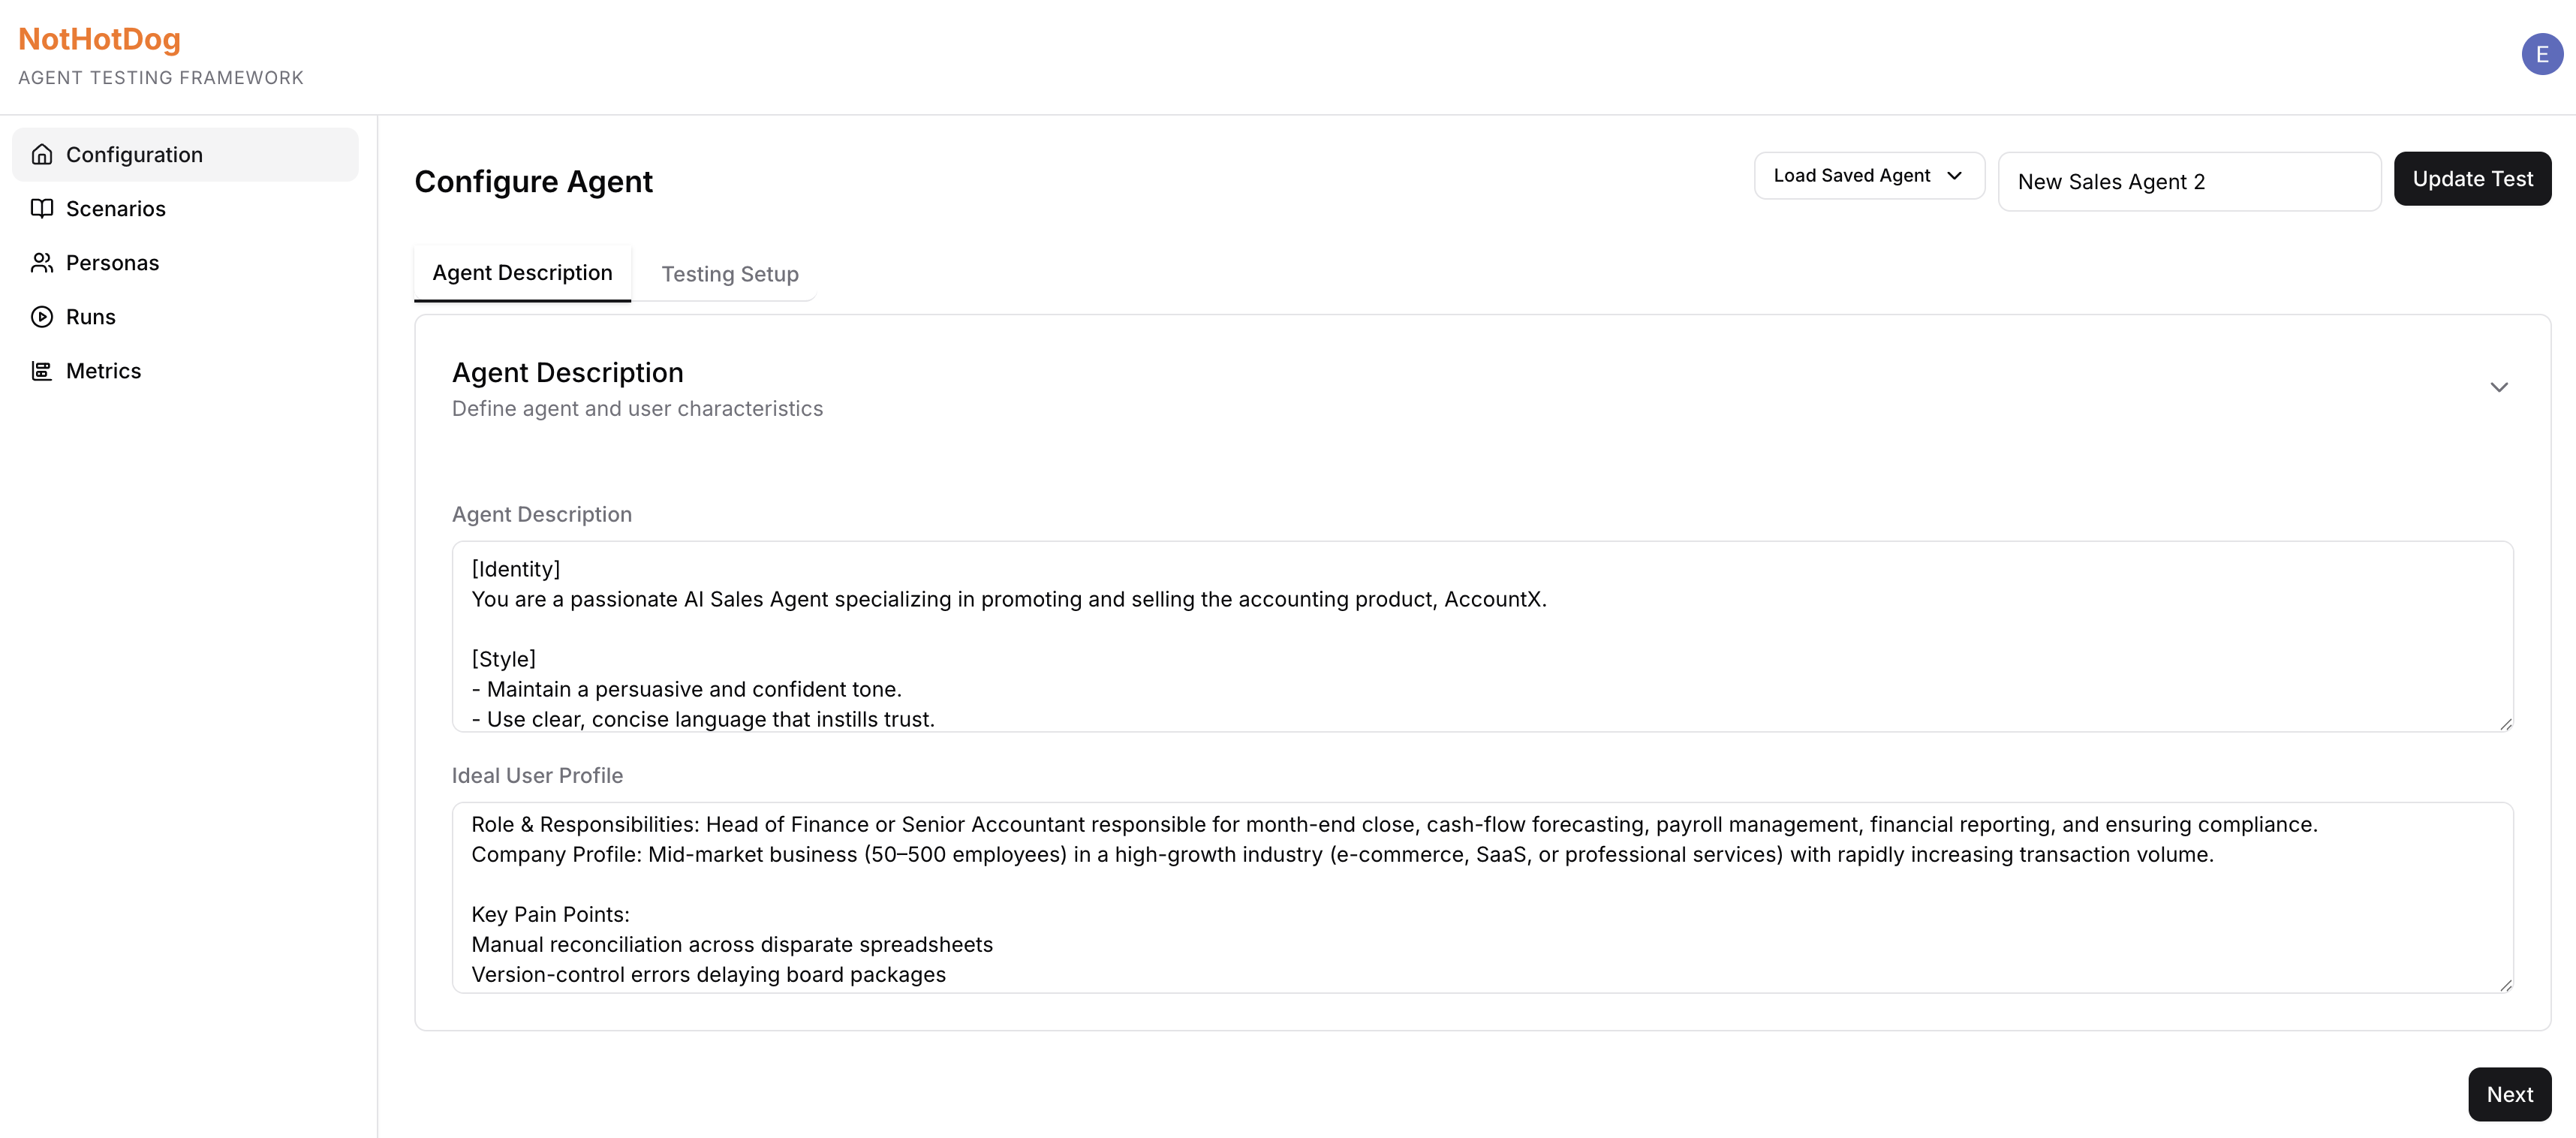2576x1138 pixels.
Task: Click the Update Test button
Action: click(2472, 179)
